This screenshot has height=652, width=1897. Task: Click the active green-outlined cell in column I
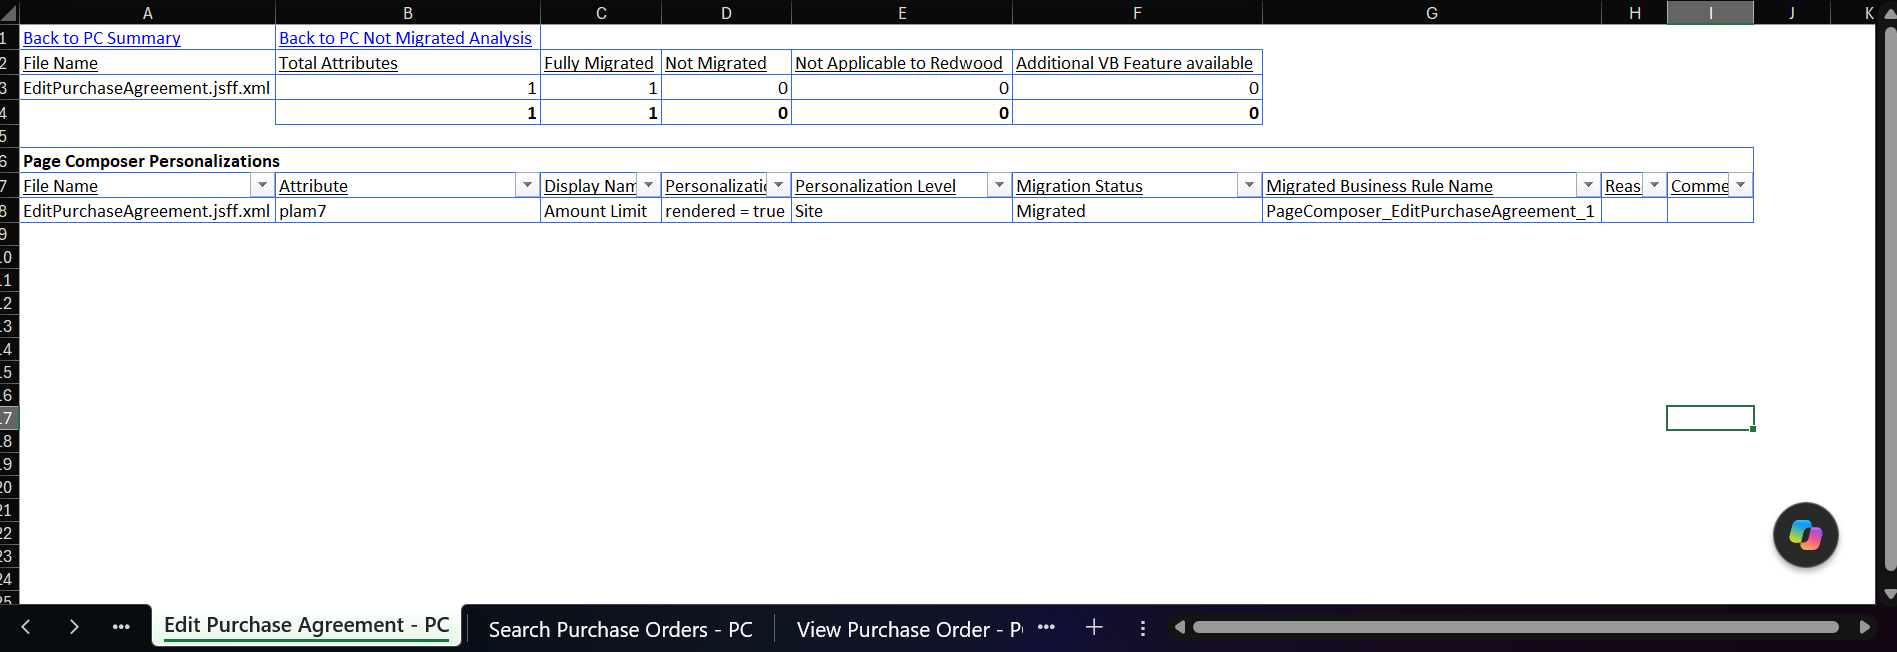pos(1710,418)
